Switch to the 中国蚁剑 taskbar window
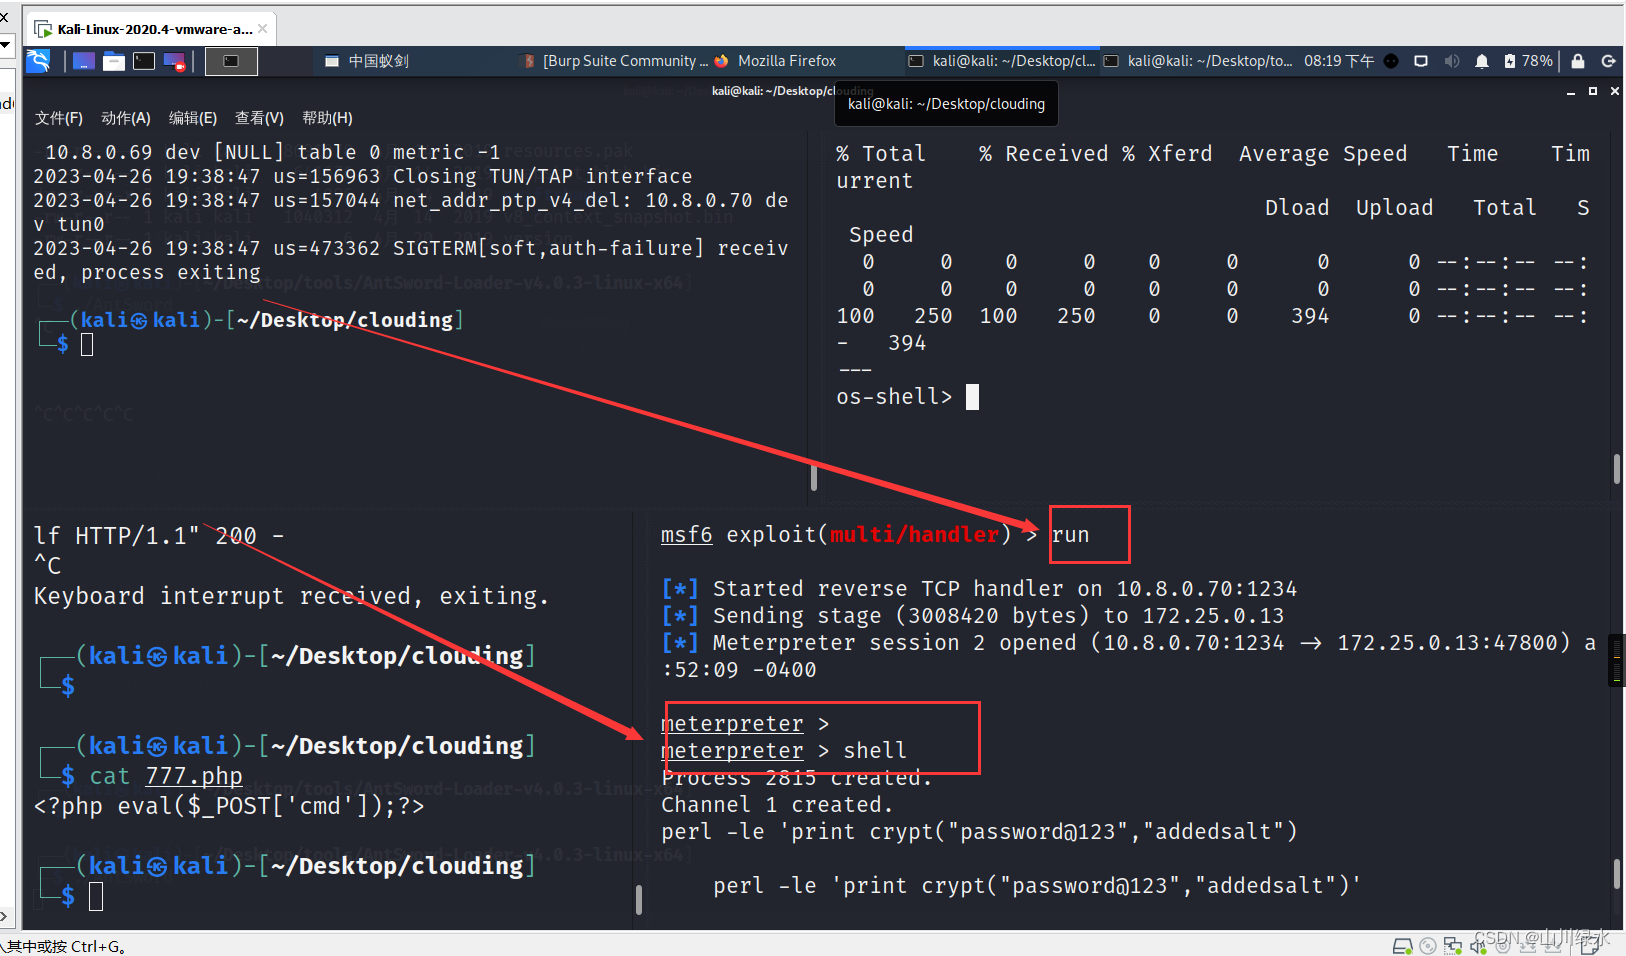Screen dimensions: 1626x956 point(367,61)
